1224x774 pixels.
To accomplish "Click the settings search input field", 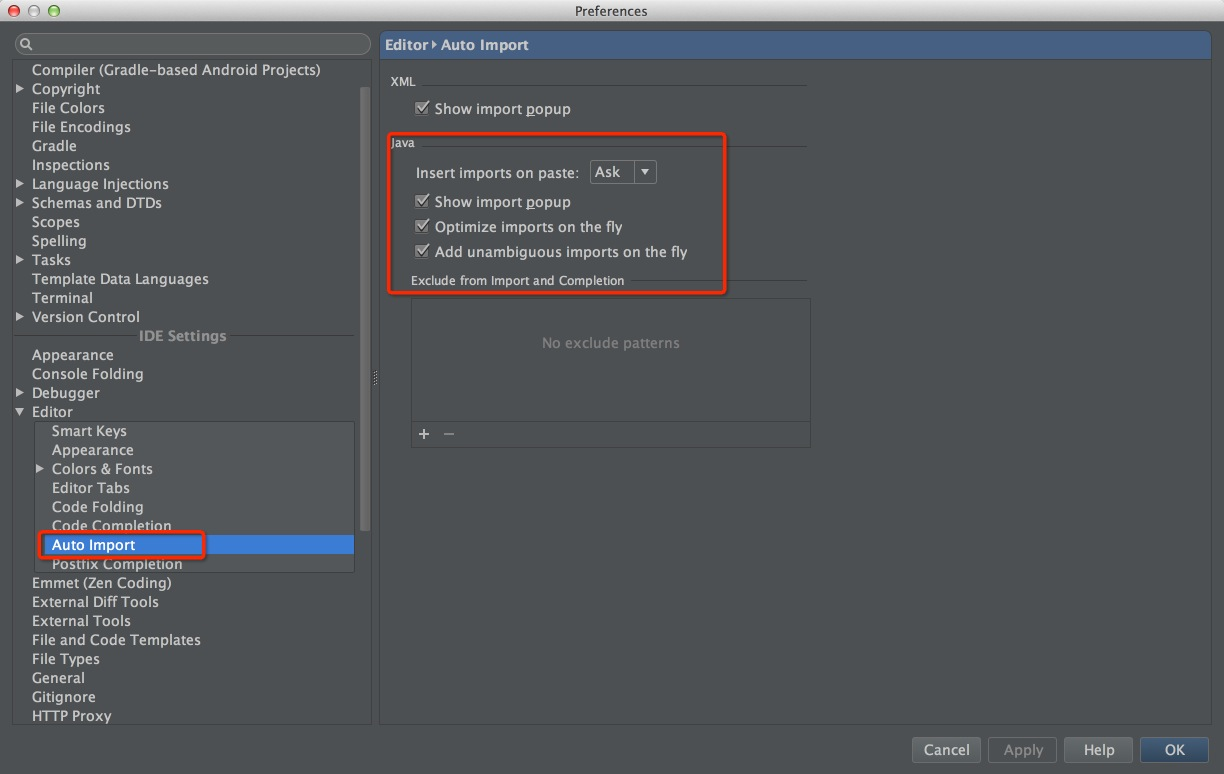I will 200,44.
